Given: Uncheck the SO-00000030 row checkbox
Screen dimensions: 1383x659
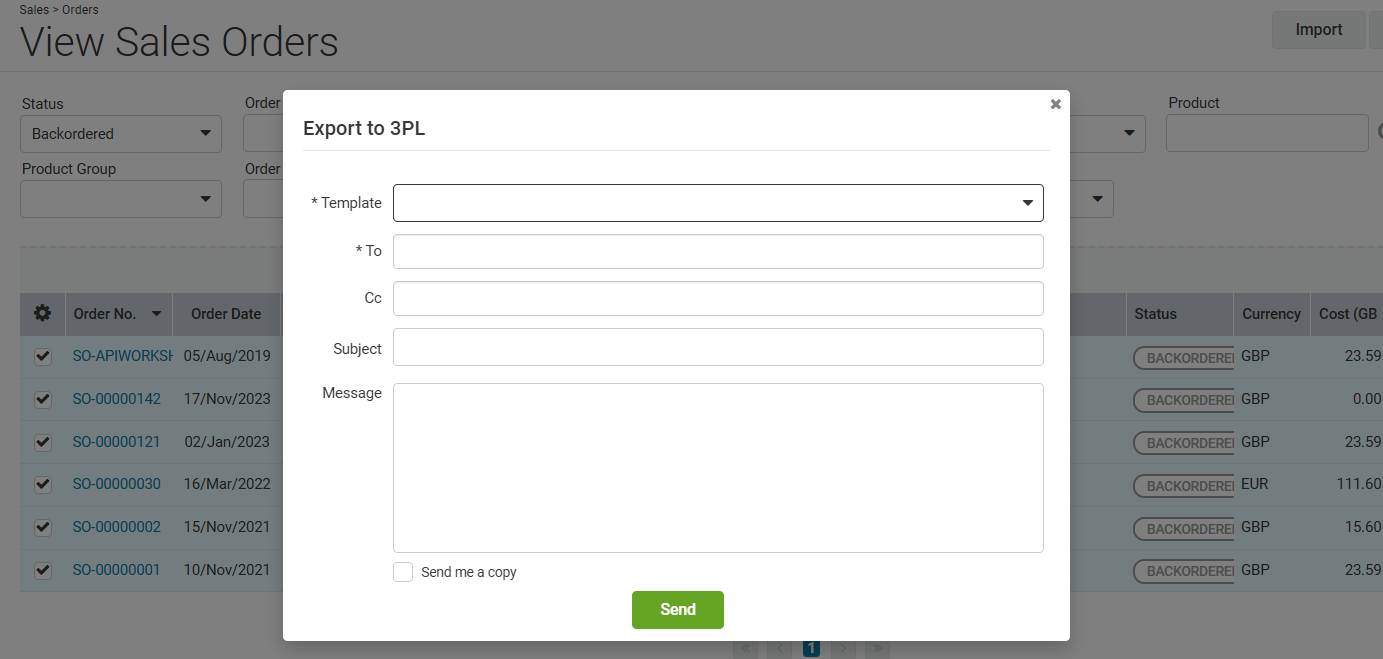Looking at the screenshot, I should click(42, 484).
